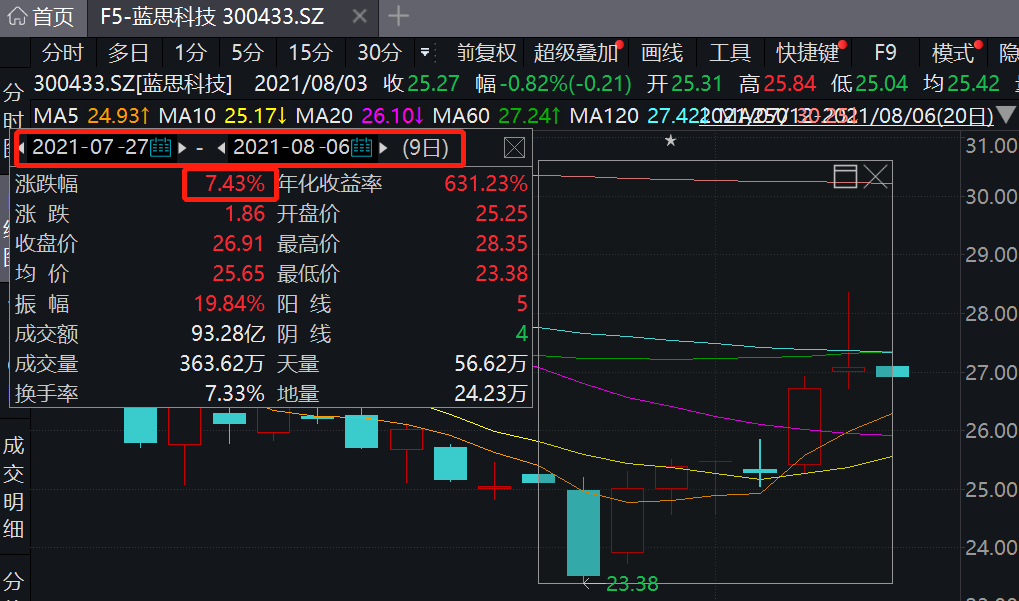Open a new tab with the plus icon
This screenshot has height=601, width=1019.
pyautogui.click(x=398, y=16)
